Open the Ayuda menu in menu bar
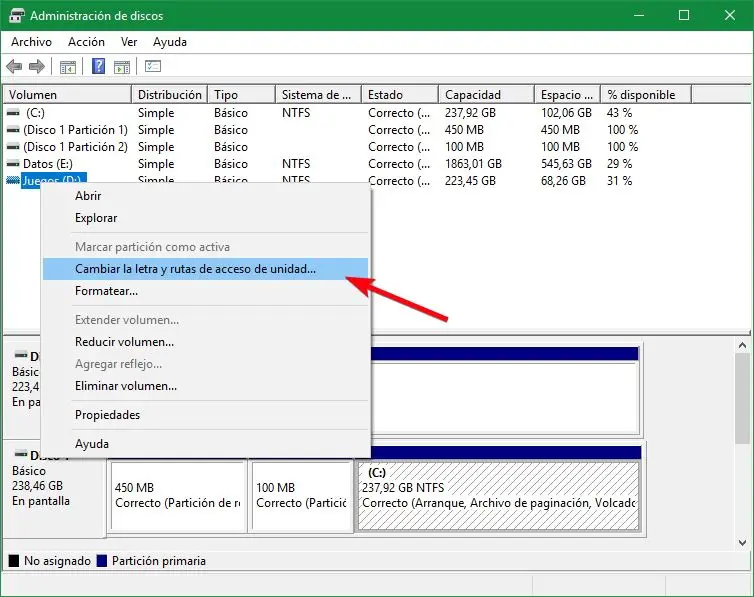Viewport: 754px width, 597px height. tap(170, 42)
